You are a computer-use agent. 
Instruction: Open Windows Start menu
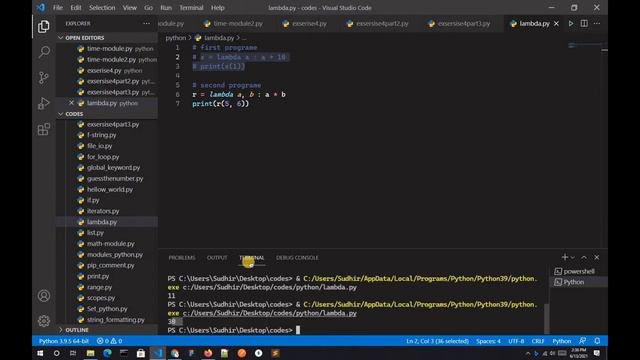click(x=40, y=353)
